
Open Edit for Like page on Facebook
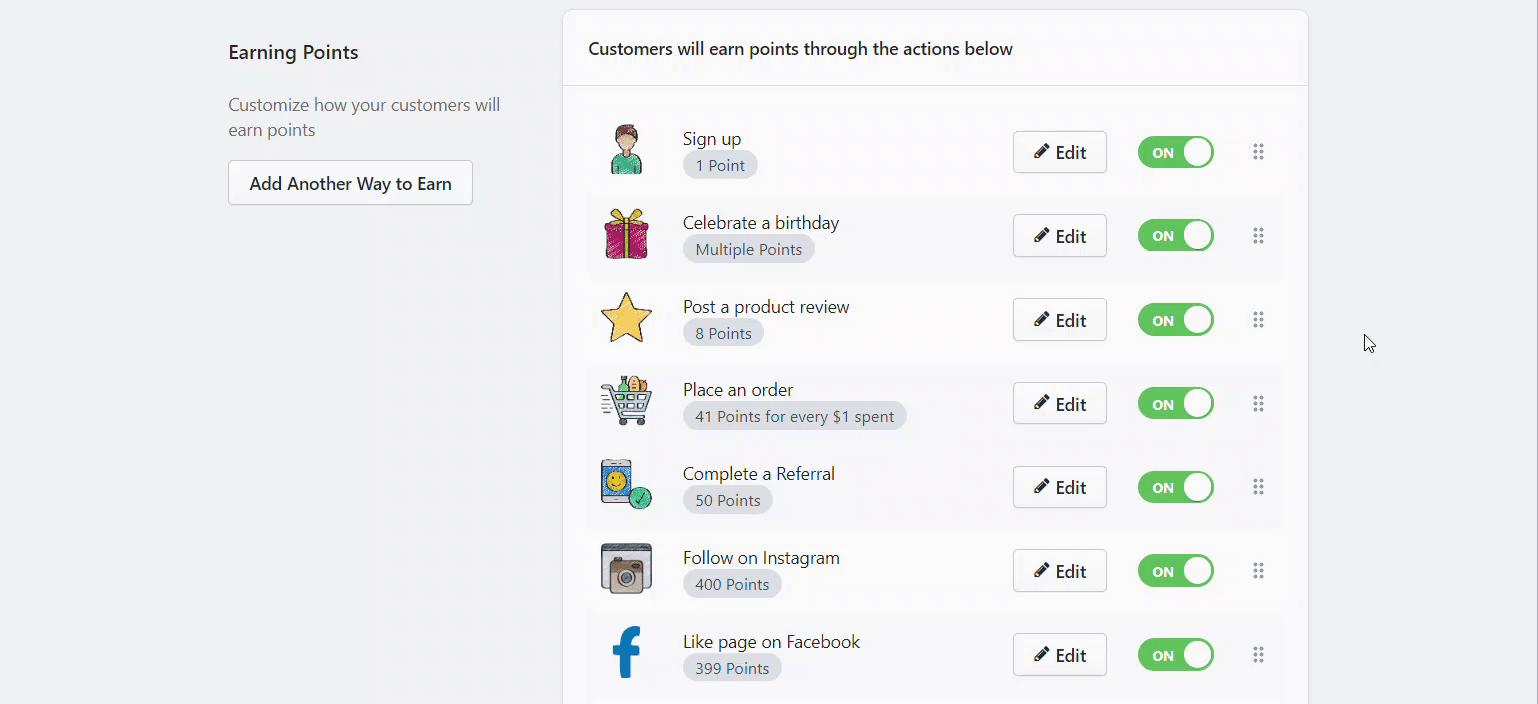point(1060,655)
